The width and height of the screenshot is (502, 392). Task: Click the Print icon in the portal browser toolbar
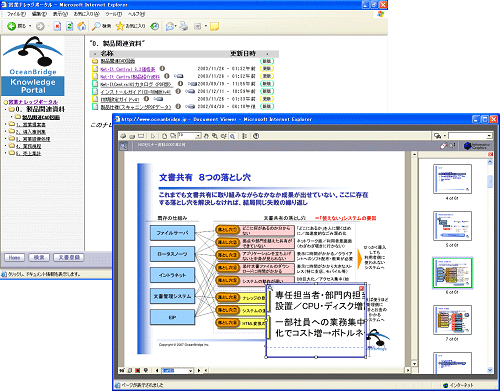(x=184, y=26)
